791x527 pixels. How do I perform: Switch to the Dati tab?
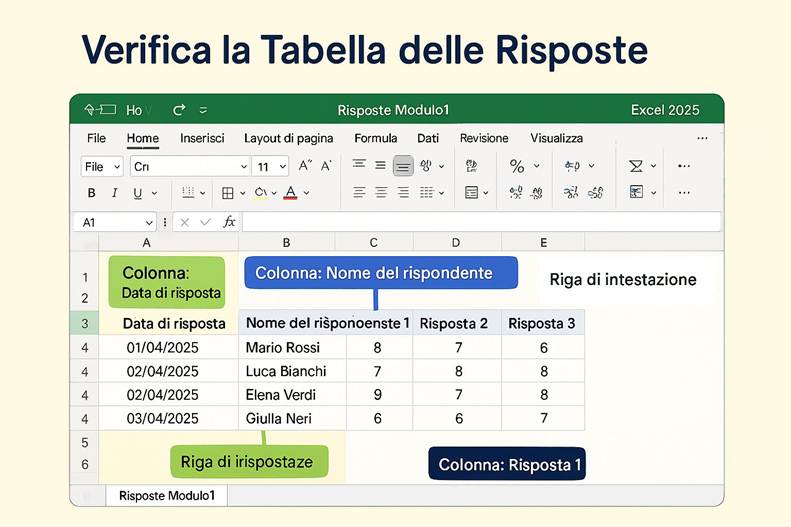click(428, 138)
